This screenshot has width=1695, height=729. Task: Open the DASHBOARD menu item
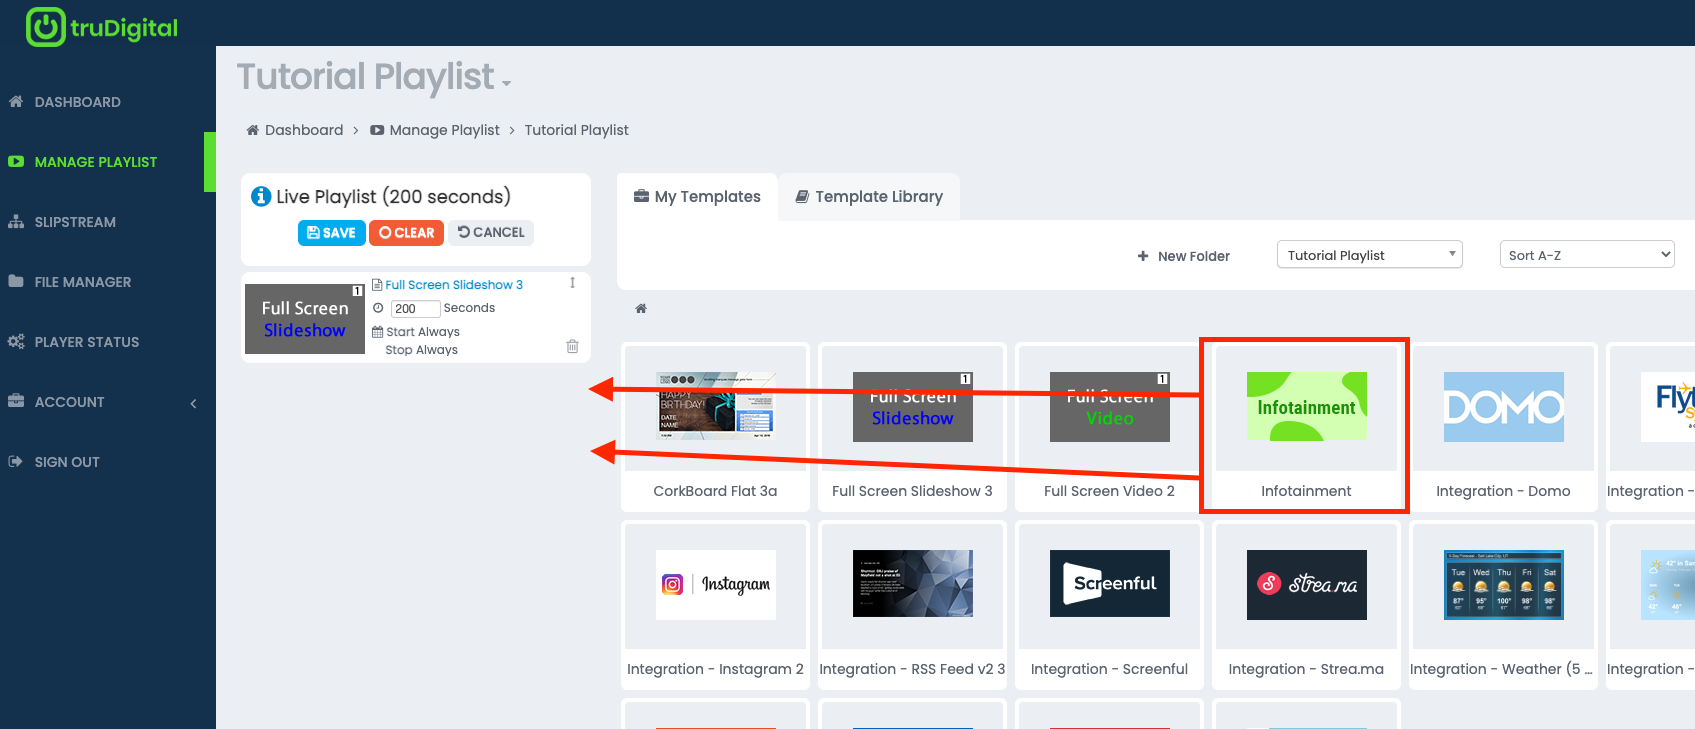click(78, 102)
